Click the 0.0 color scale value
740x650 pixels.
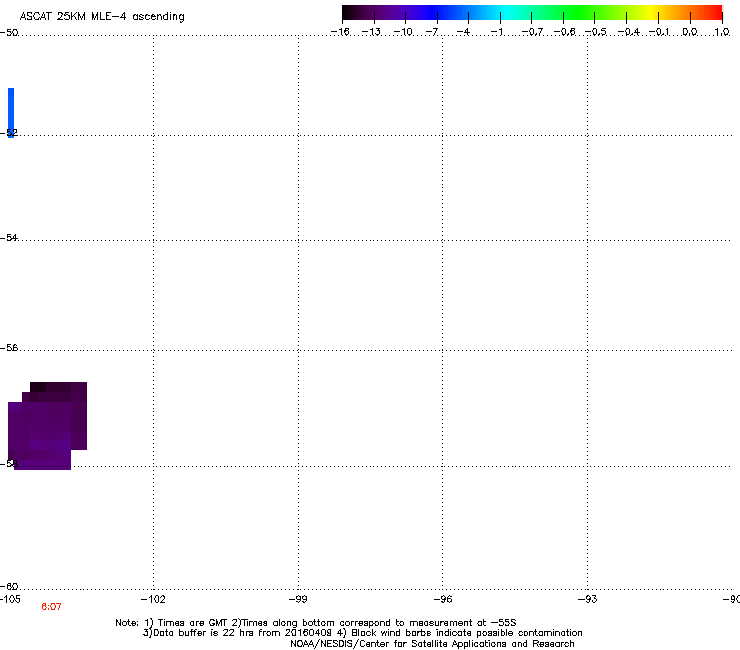tap(690, 32)
